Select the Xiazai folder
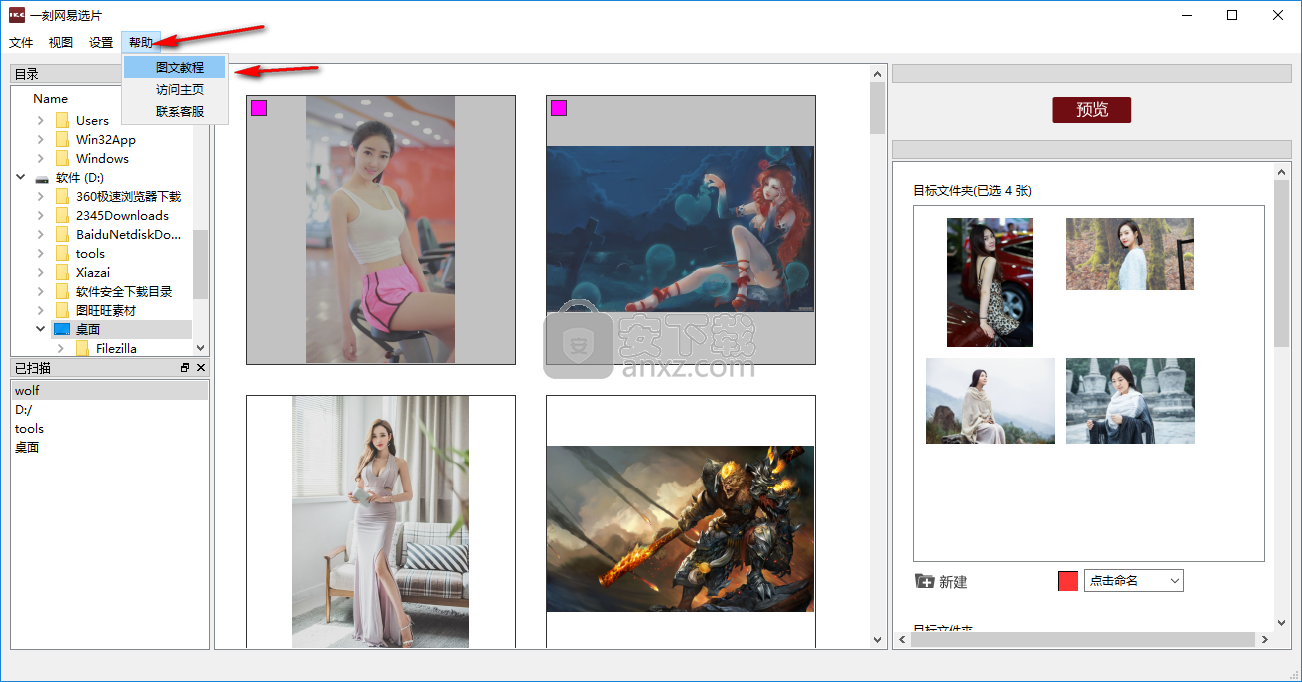The height and width of the screenshot is (682, 1302). 93,273
